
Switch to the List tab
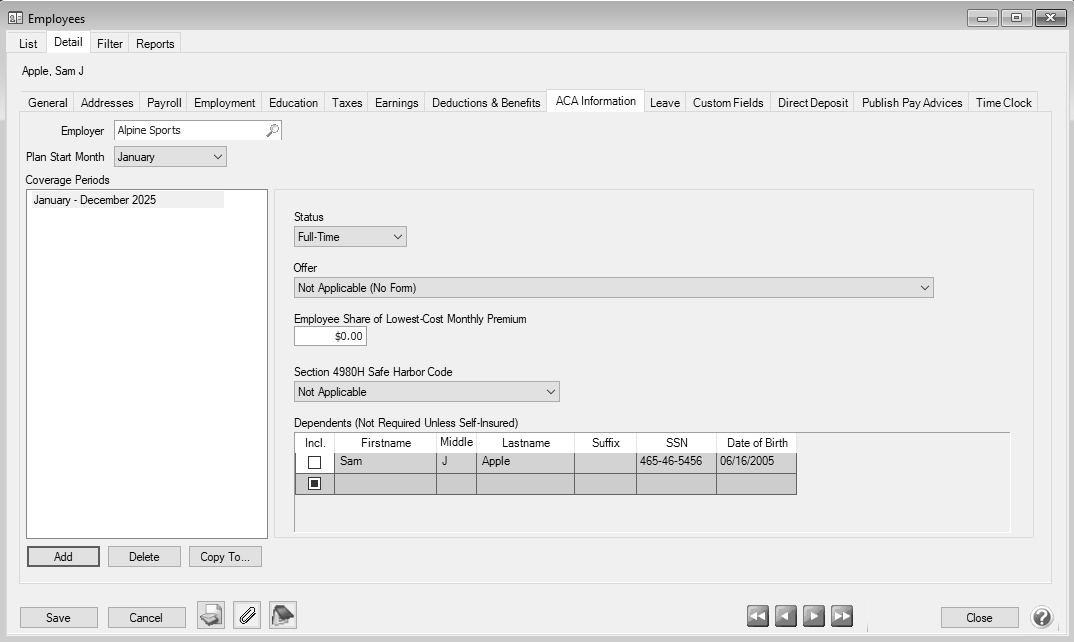[x=28, y=44]
